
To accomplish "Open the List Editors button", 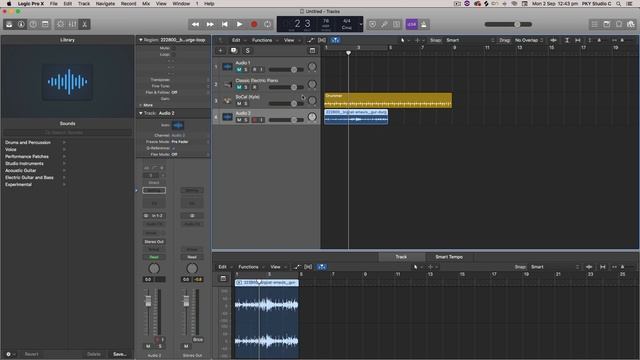I will [x=595, y=24].
